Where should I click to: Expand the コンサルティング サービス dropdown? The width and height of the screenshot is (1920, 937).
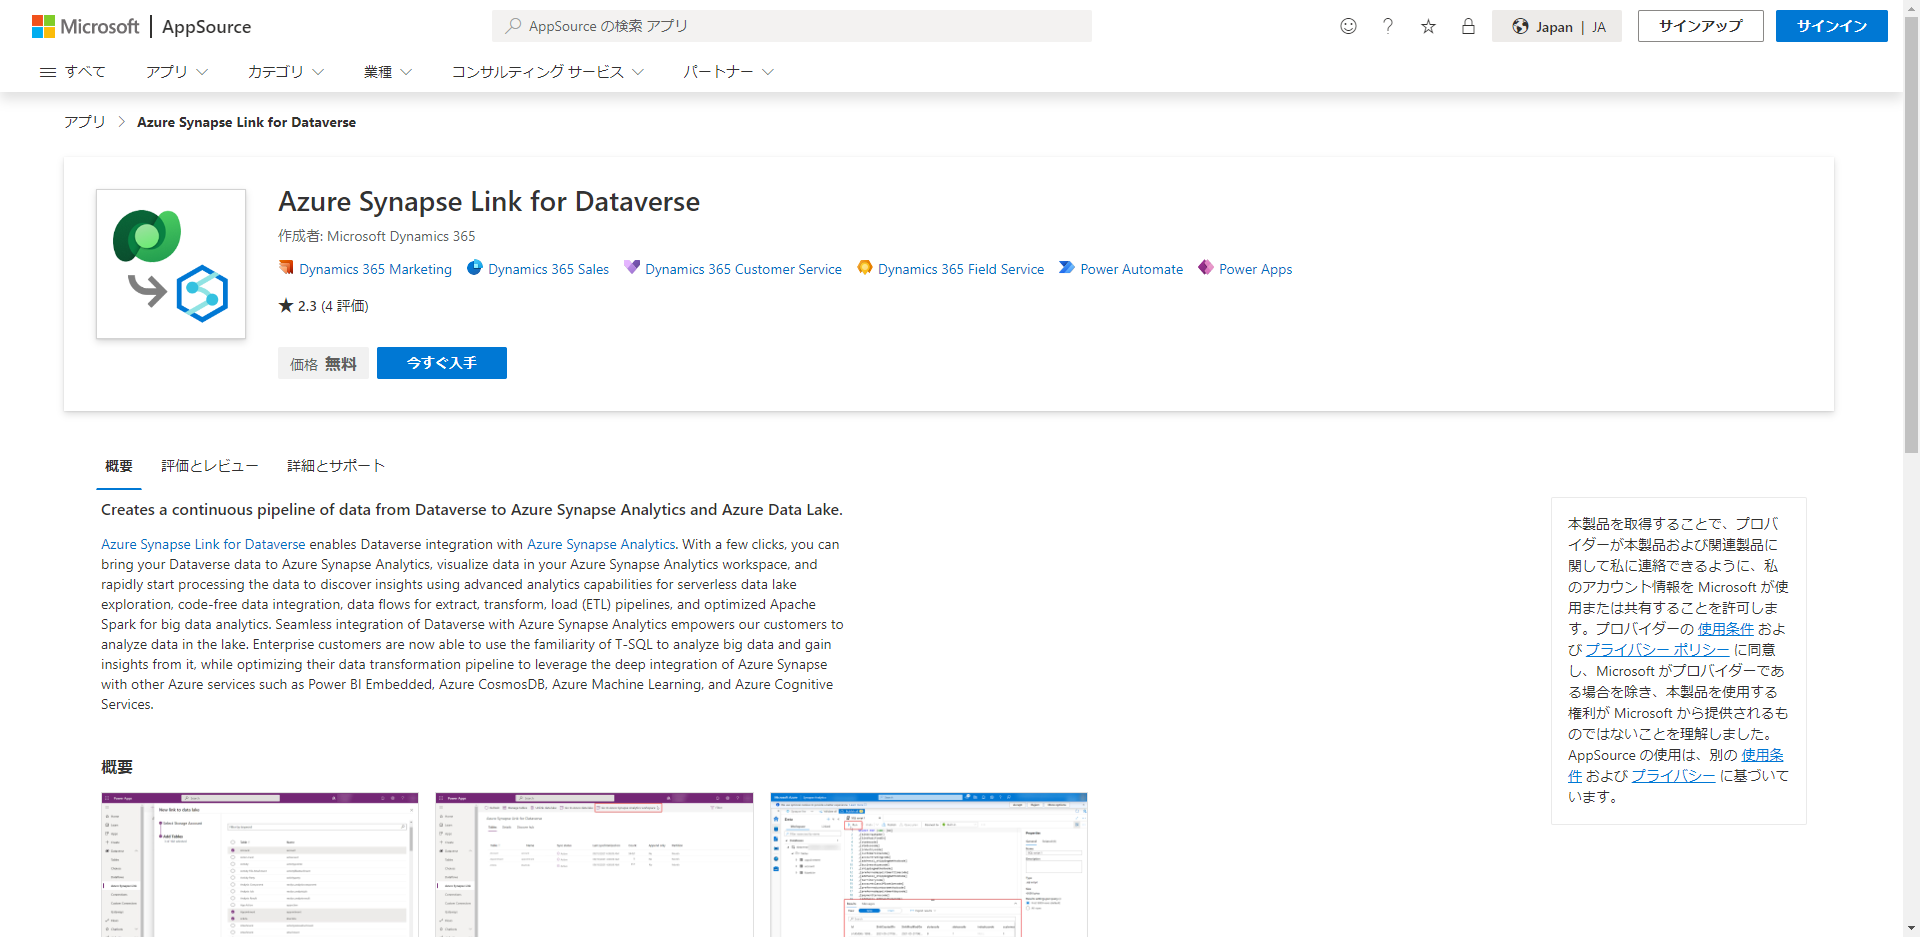click(547, 71)
